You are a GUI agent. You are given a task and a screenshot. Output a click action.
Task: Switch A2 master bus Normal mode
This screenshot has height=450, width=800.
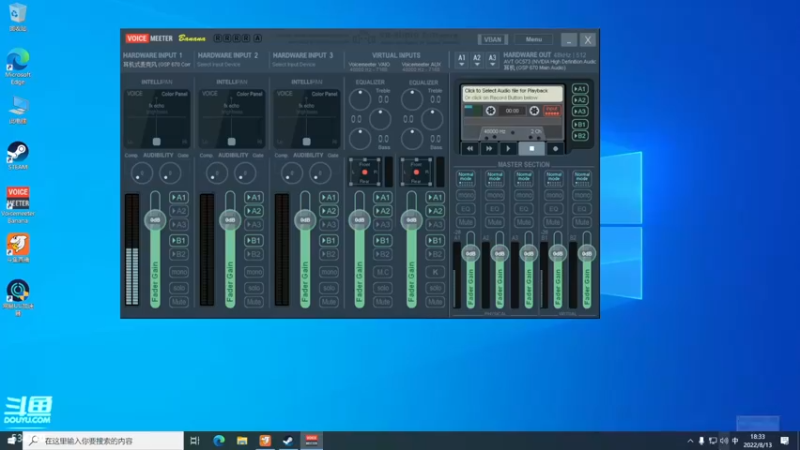[x=495, y=178]
